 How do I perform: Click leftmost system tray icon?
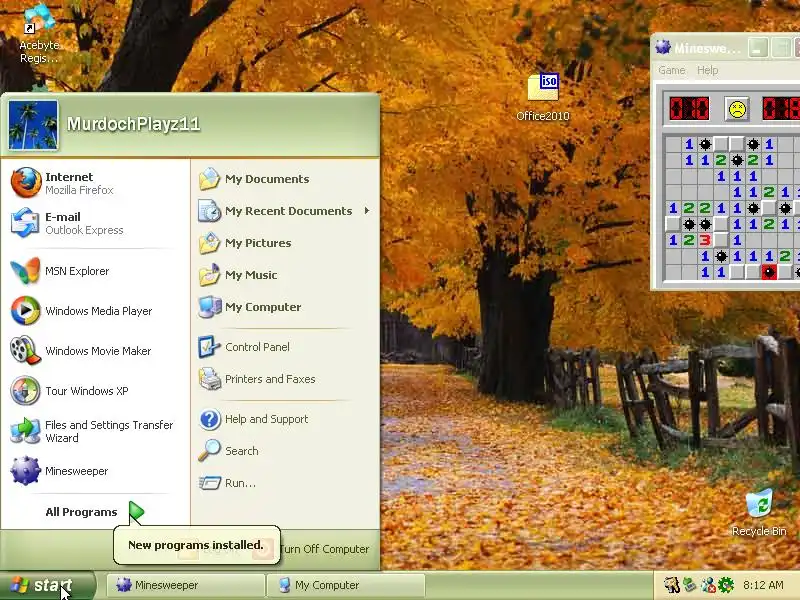pyautogui.click(x=671, y=585)
